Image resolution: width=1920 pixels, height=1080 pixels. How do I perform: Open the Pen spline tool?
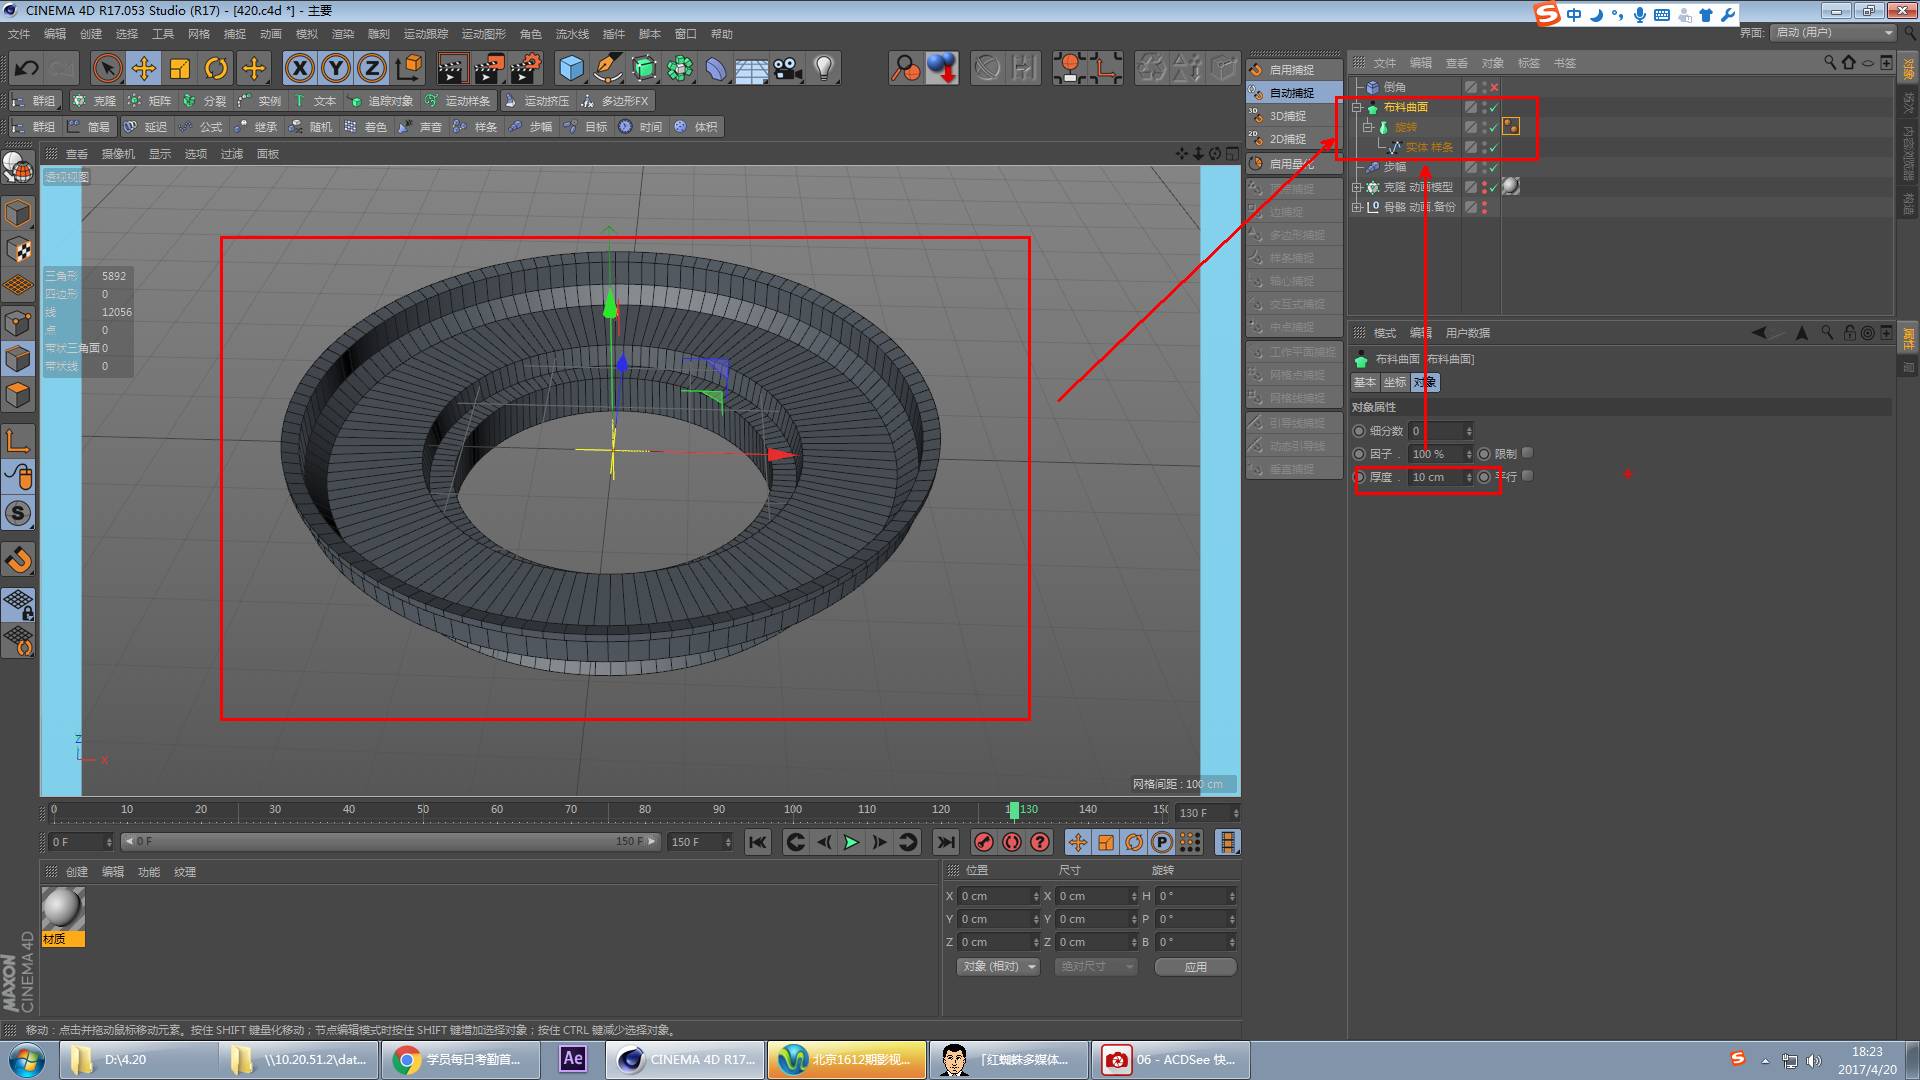click(607, 68)
